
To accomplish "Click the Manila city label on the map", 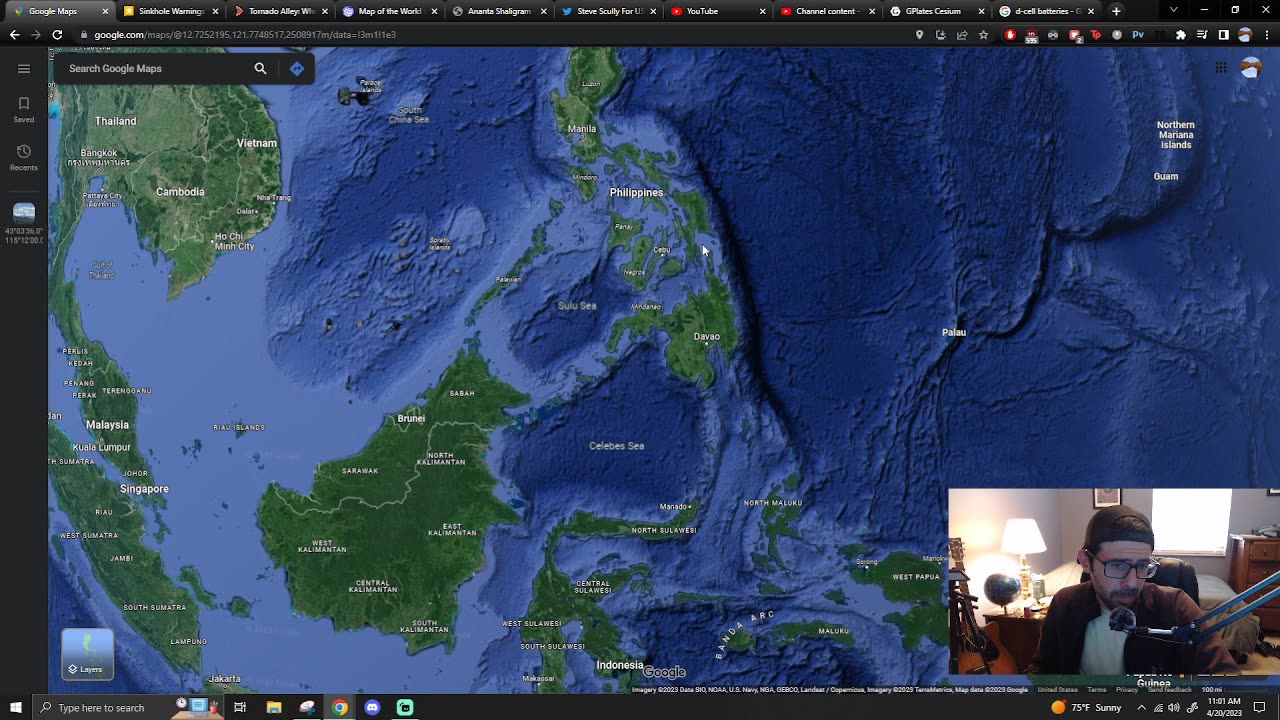I will click(x=582, y=129).
